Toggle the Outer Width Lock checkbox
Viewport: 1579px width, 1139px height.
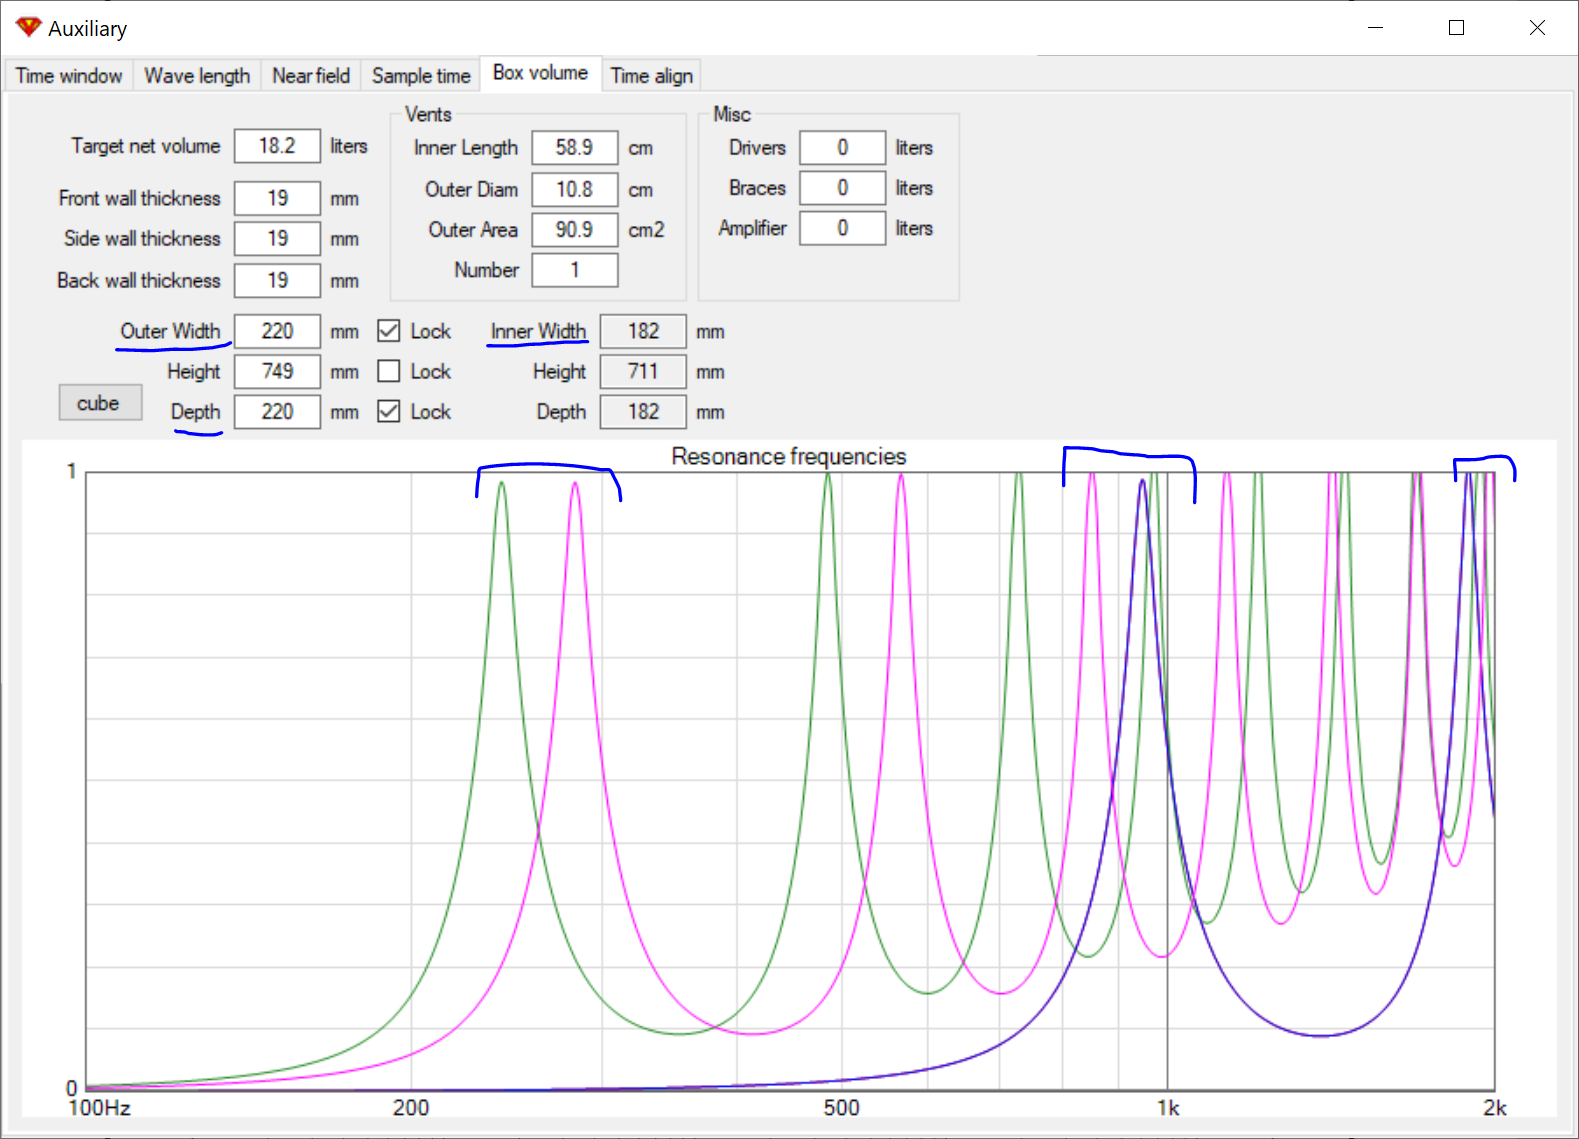pyautogui.click(x=389, y=331)
